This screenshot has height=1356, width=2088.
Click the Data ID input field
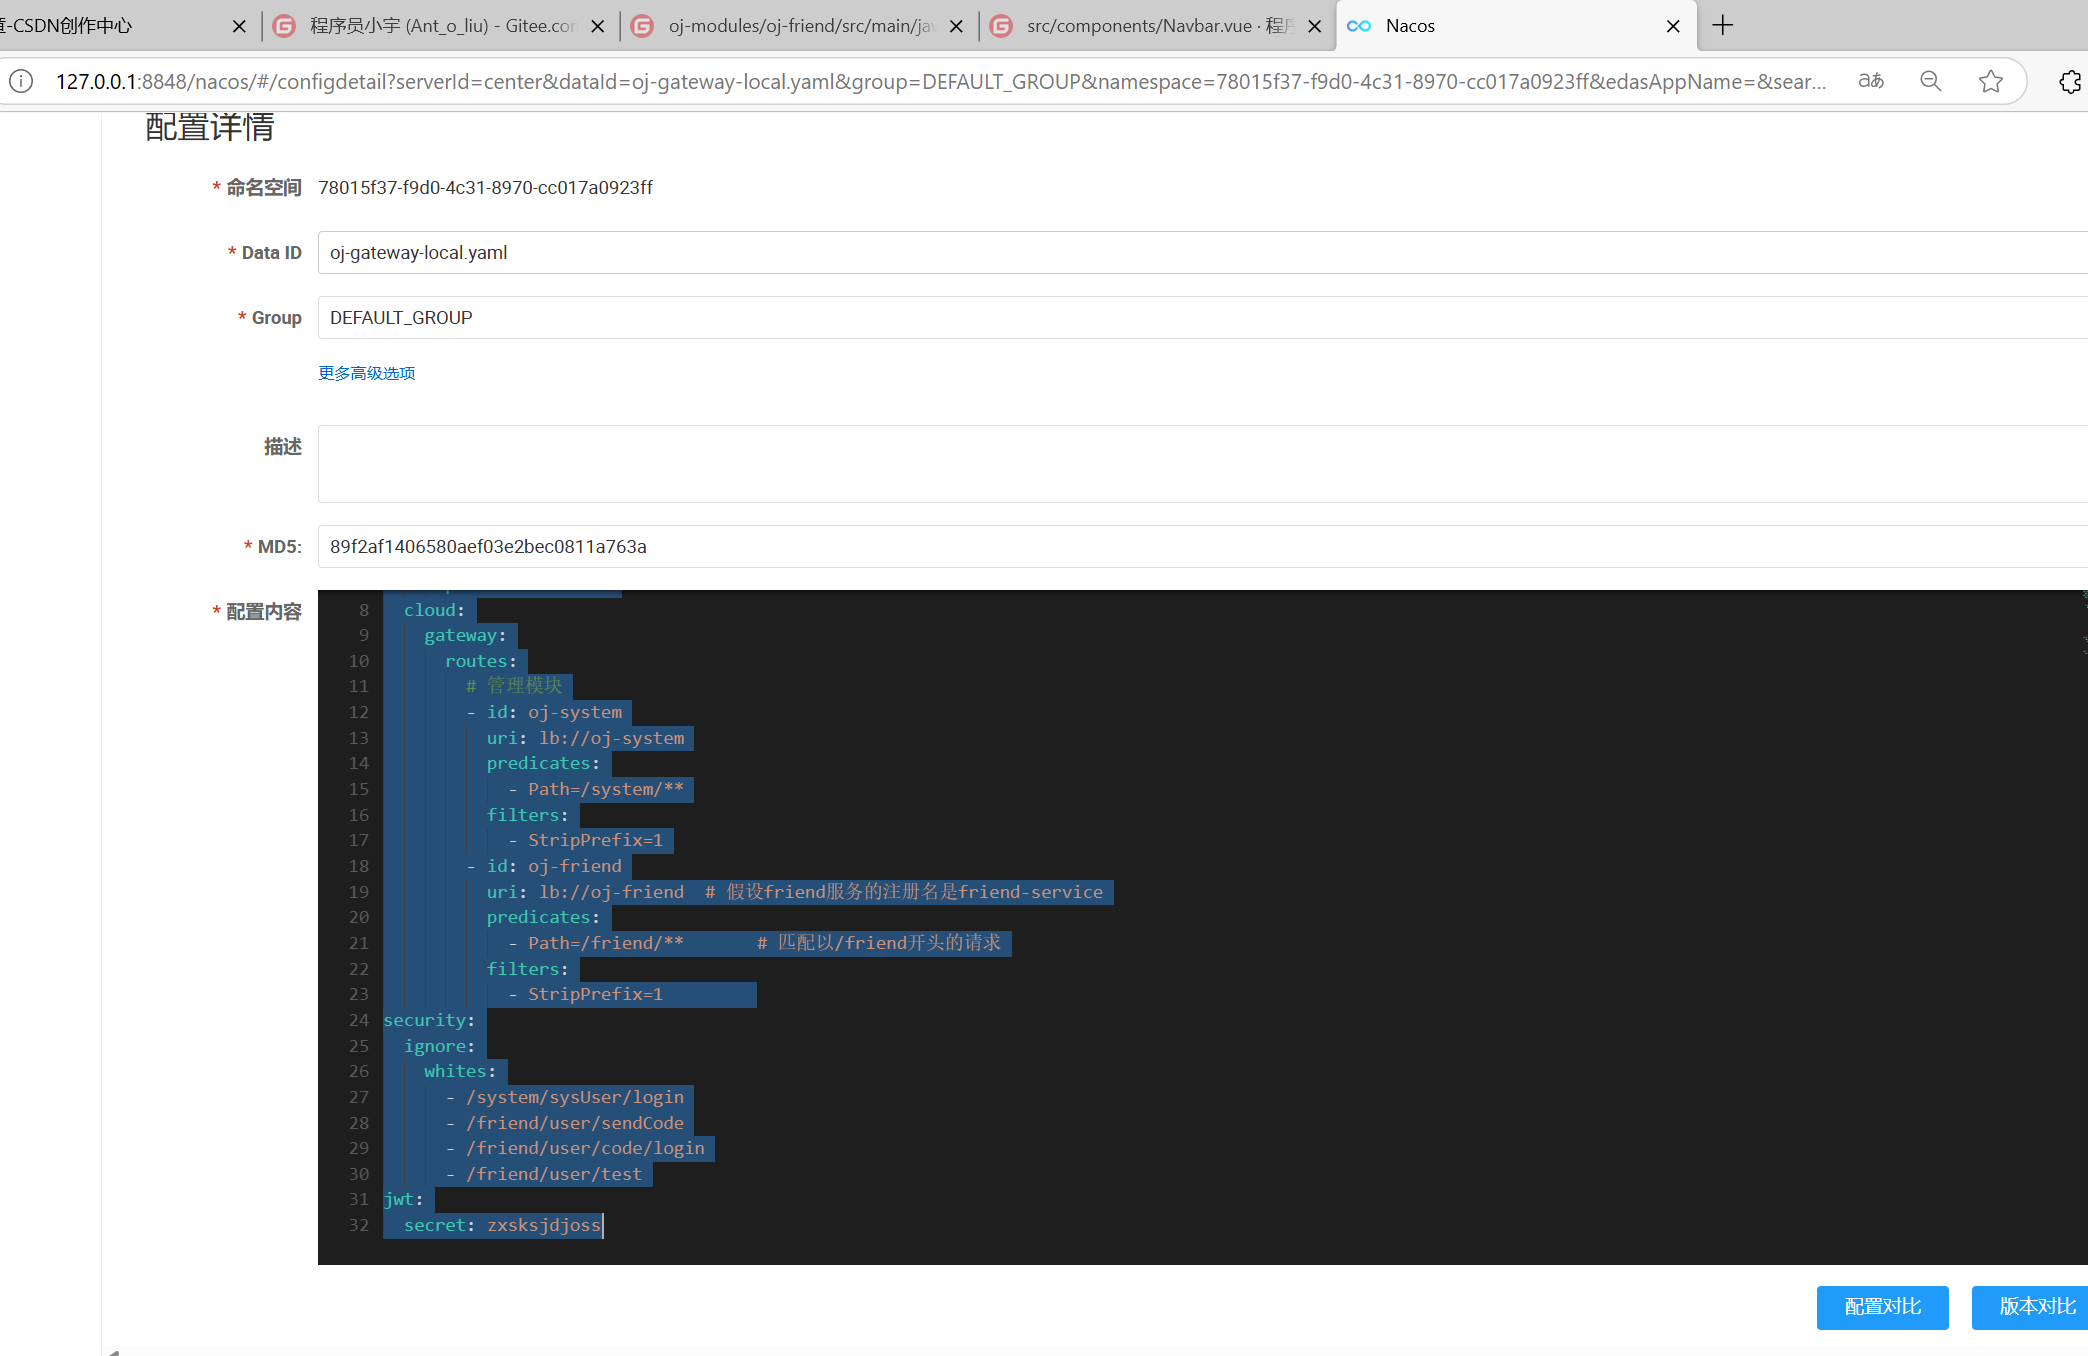(1200, 253)
